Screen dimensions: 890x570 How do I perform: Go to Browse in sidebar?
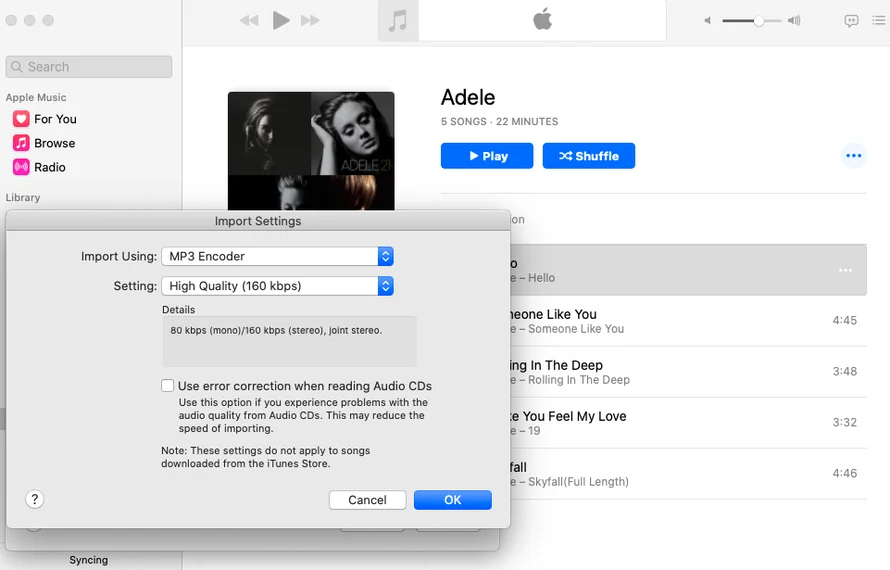[54, 143]
